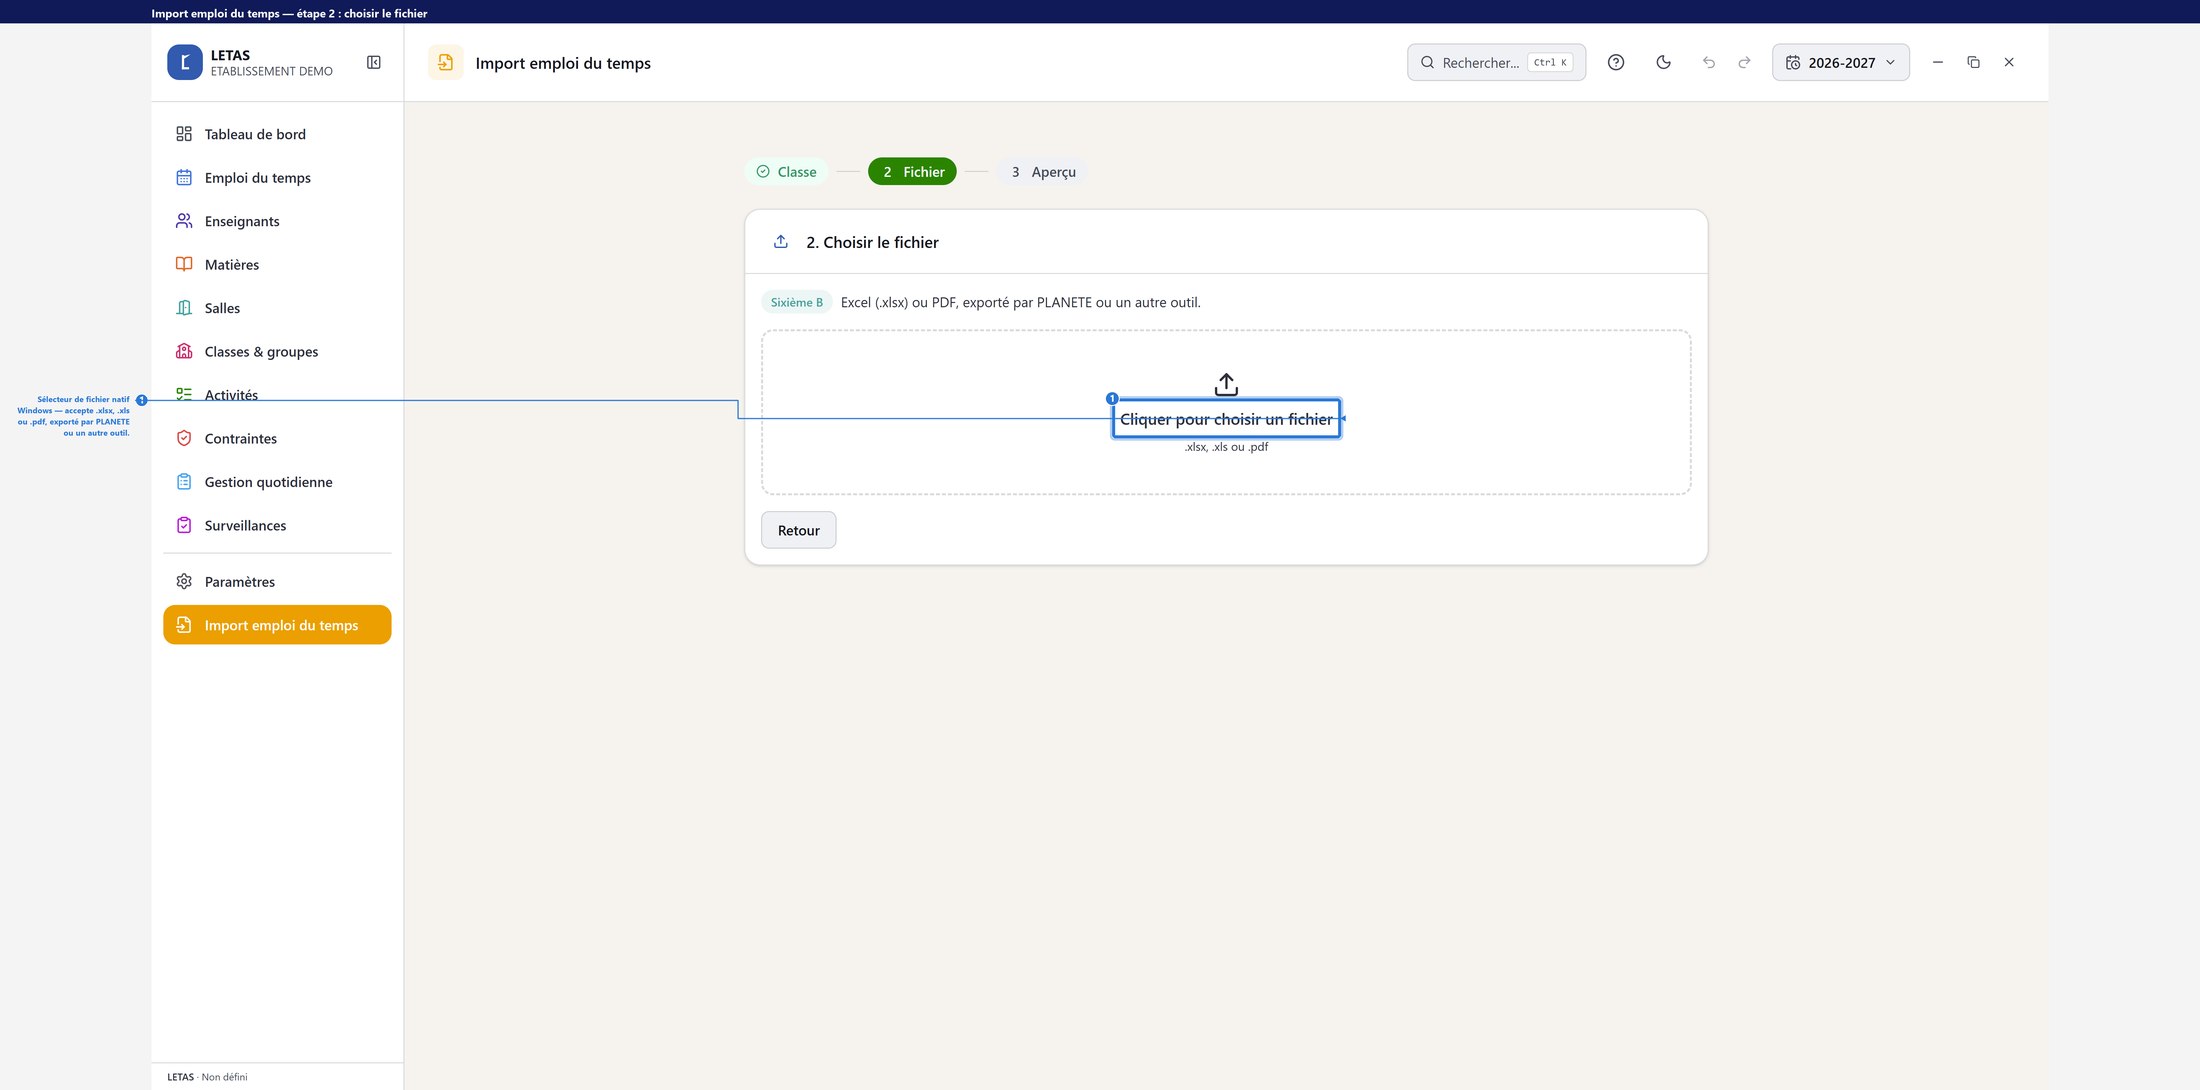
Task: Click the Contraintes shield icon
Action: click(x=184, y=438)
